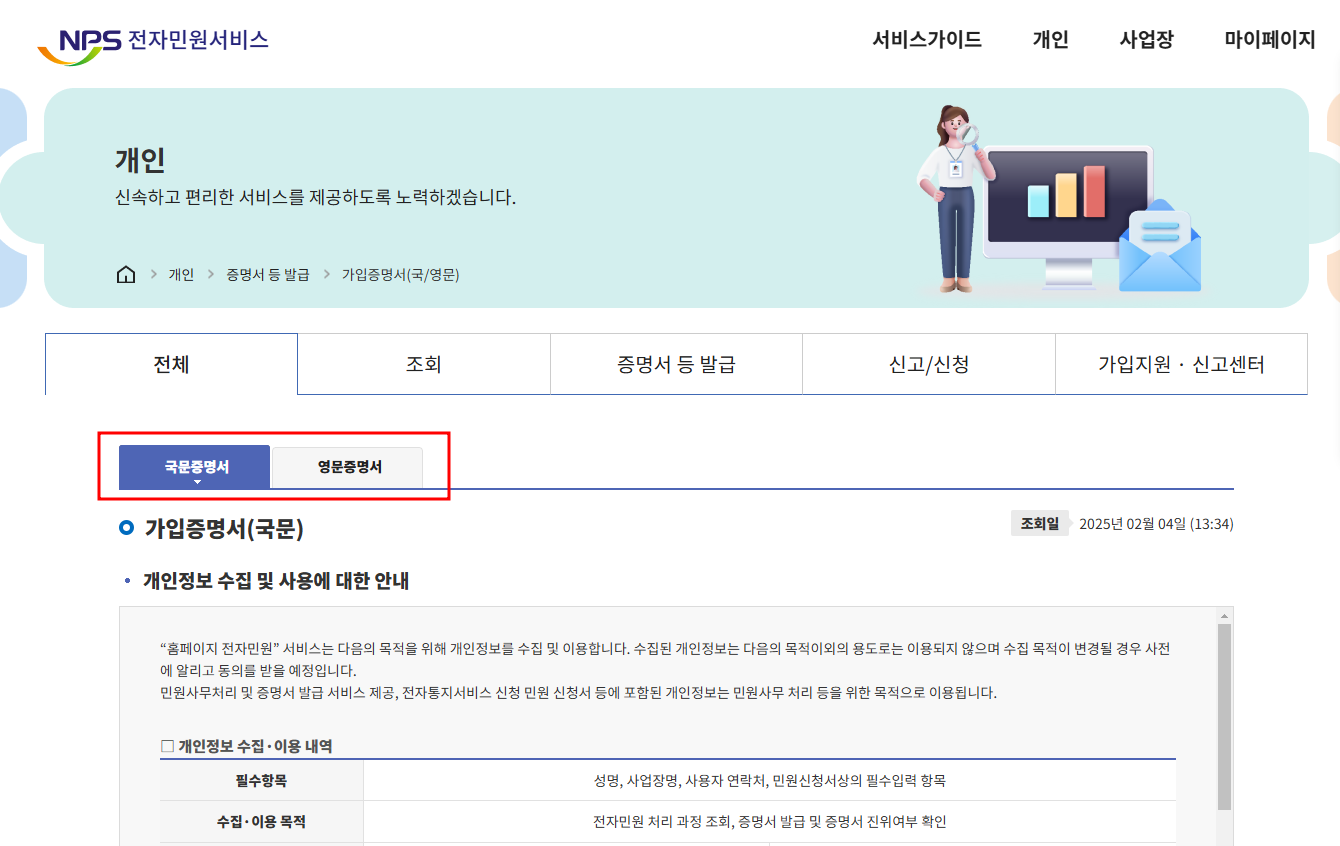
Task: Open 마이페이지 from the top navigation
Action: click(1268, 40)
